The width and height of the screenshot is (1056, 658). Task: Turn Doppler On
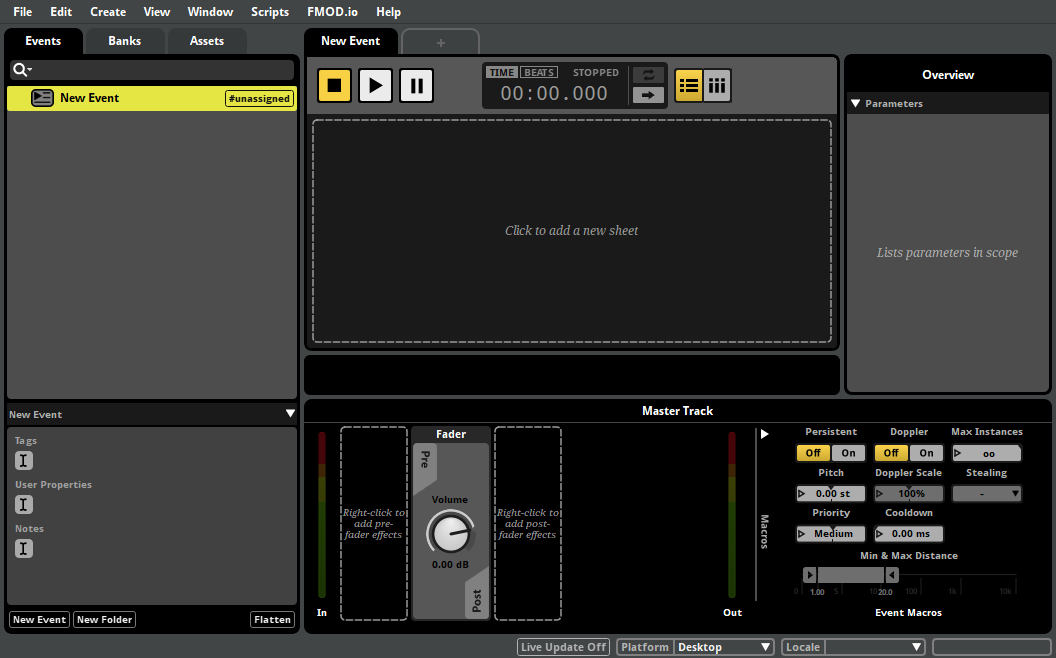point(926,453)
